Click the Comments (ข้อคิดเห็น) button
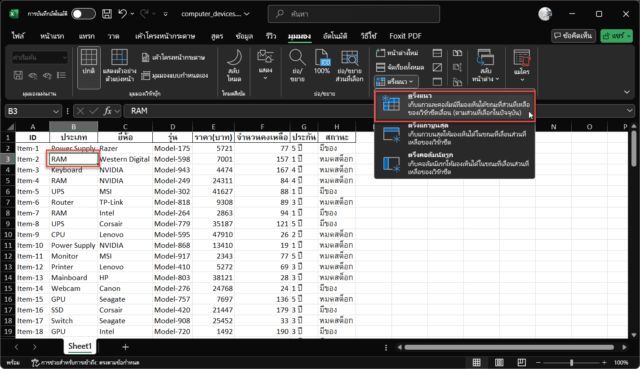The image size is (640, 369). click(573, 36)
